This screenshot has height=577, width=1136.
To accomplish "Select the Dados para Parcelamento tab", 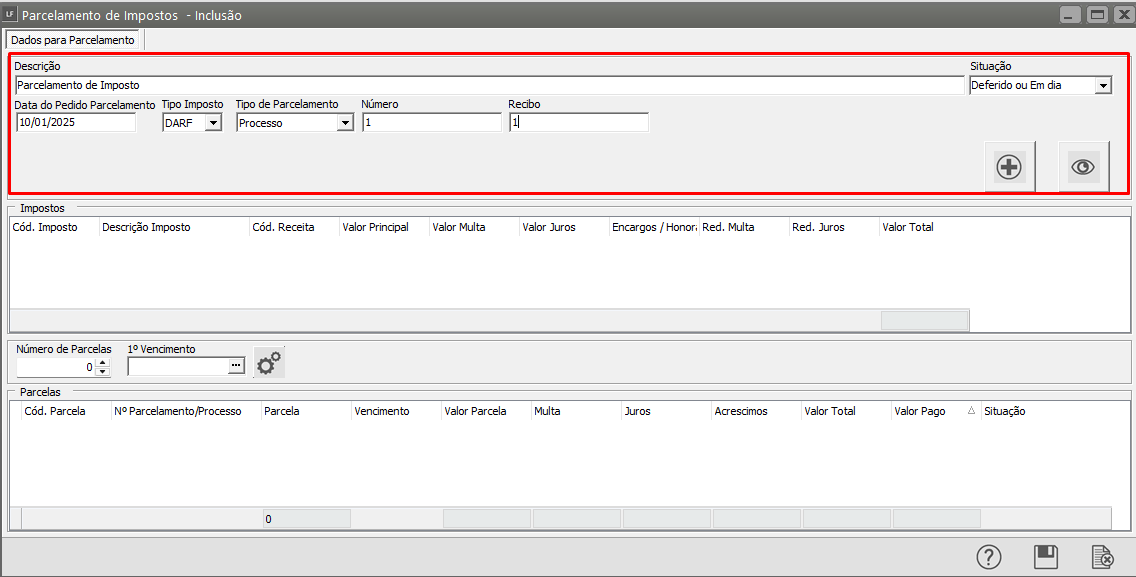I will [73, 40].
